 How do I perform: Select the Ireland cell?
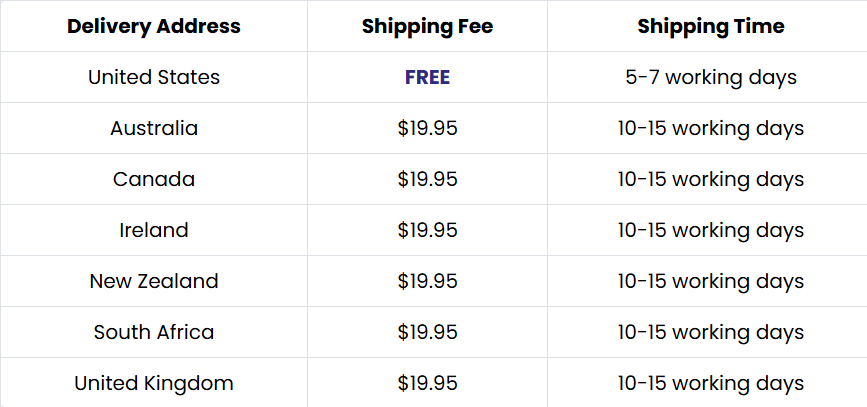[x=154, y=230]
